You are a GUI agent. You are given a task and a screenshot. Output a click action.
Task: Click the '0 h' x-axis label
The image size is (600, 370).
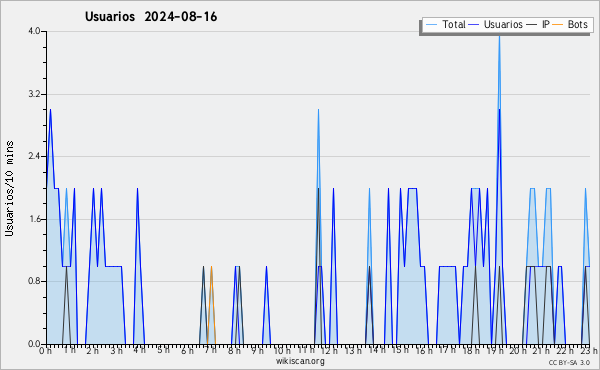(45, 351)
